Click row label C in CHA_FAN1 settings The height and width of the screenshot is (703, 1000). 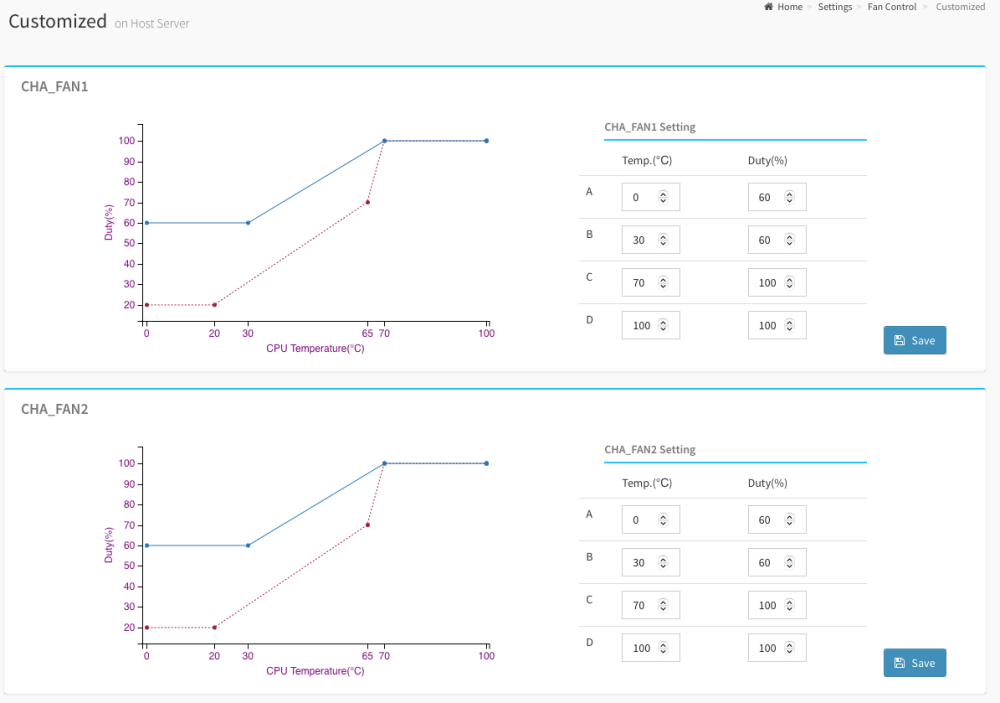point(589,277)
